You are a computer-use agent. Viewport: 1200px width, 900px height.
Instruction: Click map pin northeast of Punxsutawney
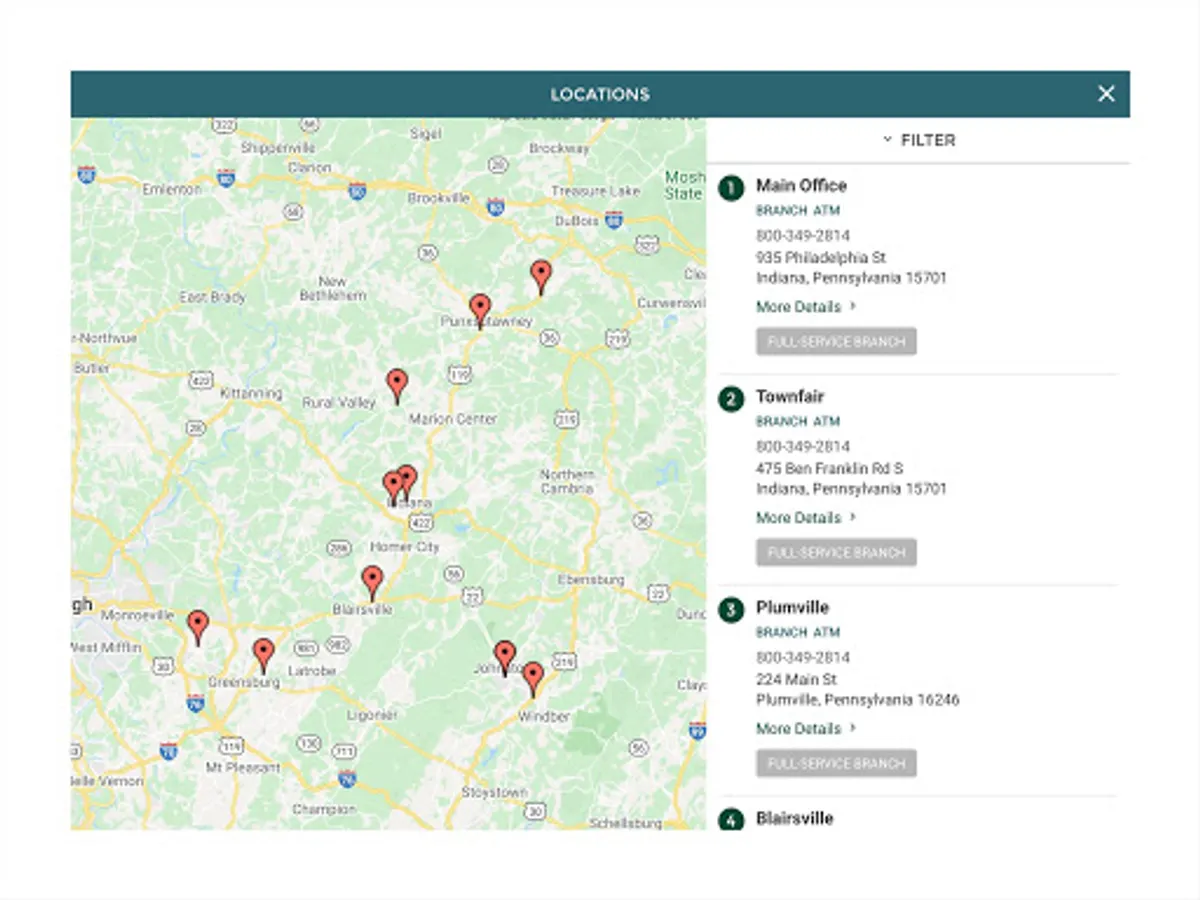pos(541,276)
